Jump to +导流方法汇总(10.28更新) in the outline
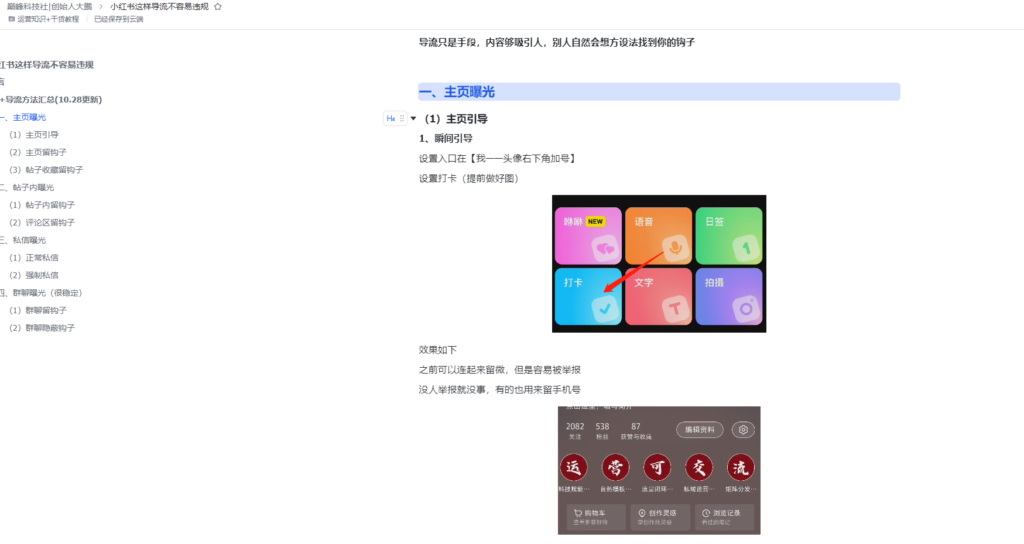Screen dimensions: 1024x544 point(51,100)
